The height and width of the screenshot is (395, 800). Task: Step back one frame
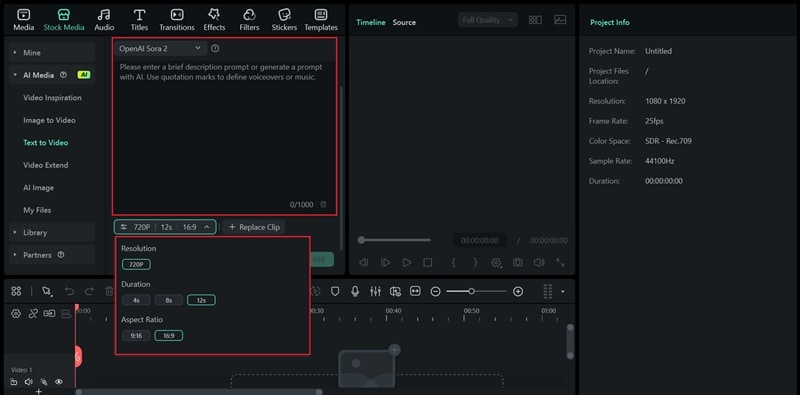tap(363, 262)
